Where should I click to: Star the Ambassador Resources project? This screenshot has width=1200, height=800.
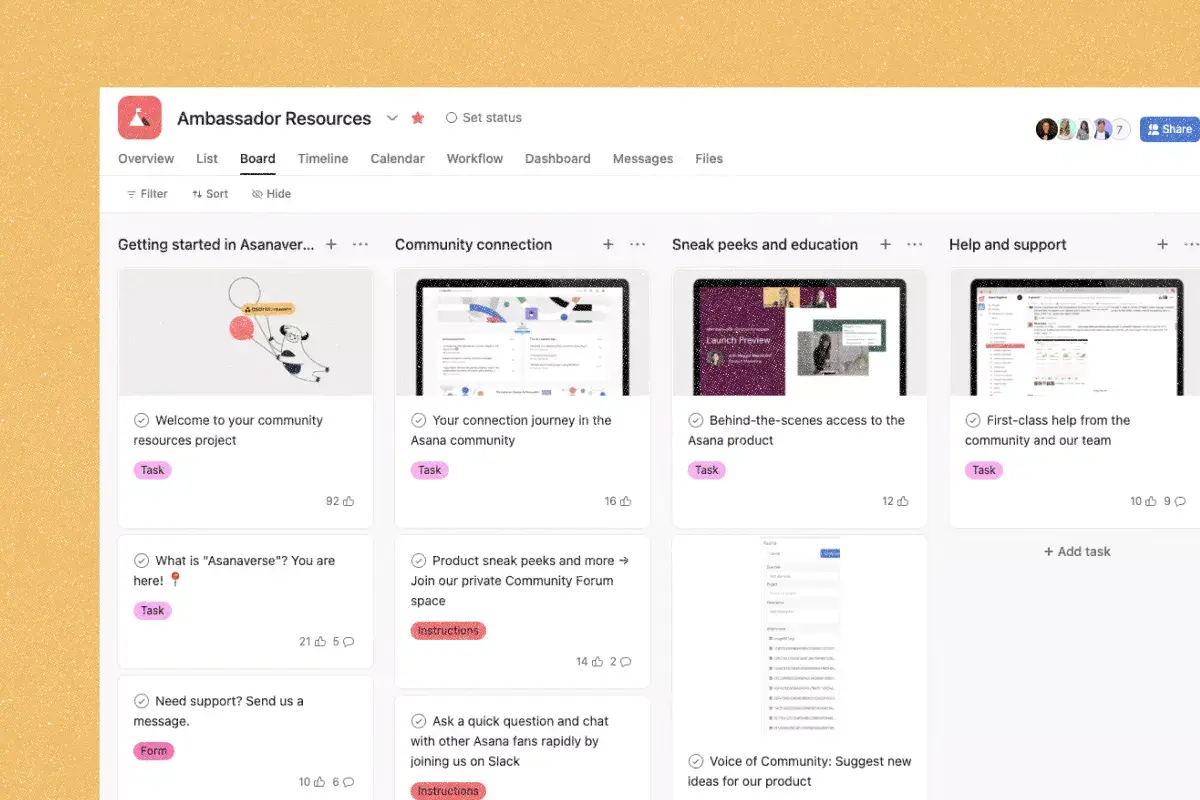point(417,117)
